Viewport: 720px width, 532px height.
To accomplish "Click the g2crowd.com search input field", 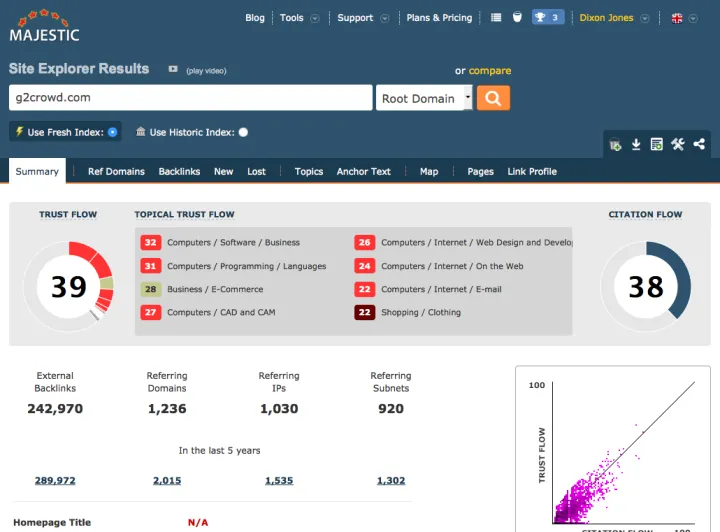I will click(190, 98).
